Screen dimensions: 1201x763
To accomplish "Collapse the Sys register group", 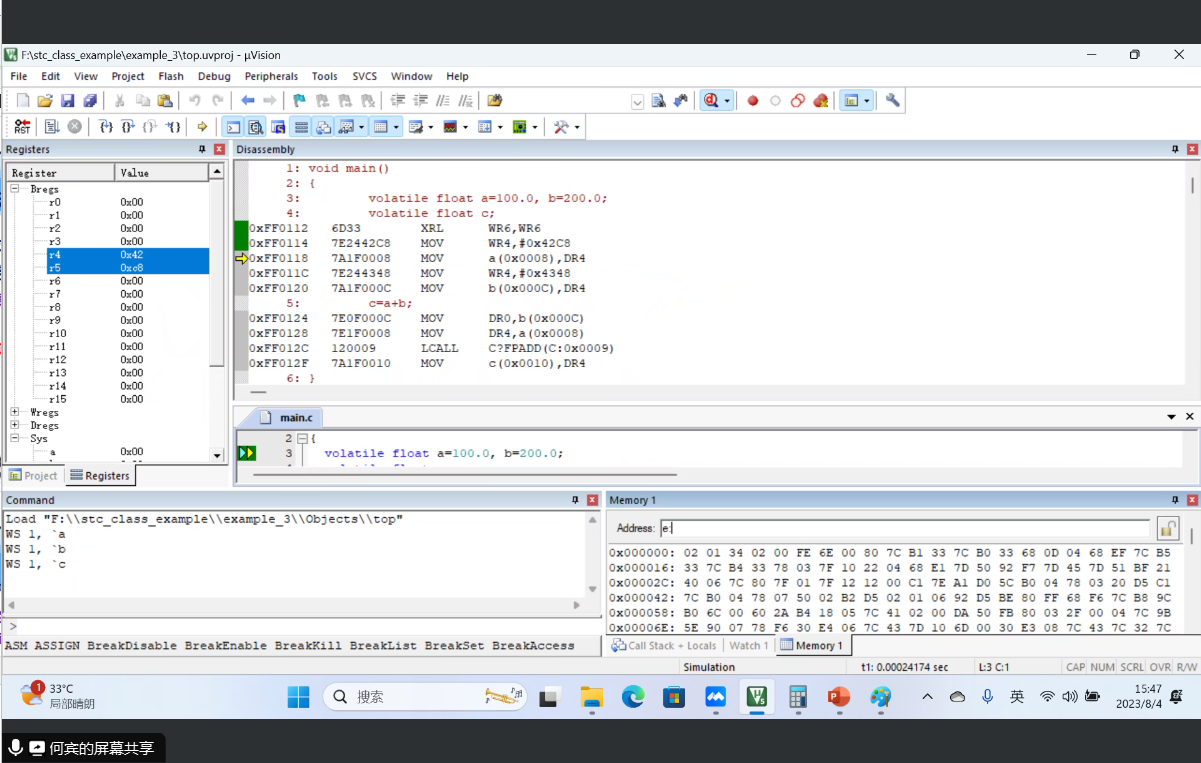I will [16, 438].
